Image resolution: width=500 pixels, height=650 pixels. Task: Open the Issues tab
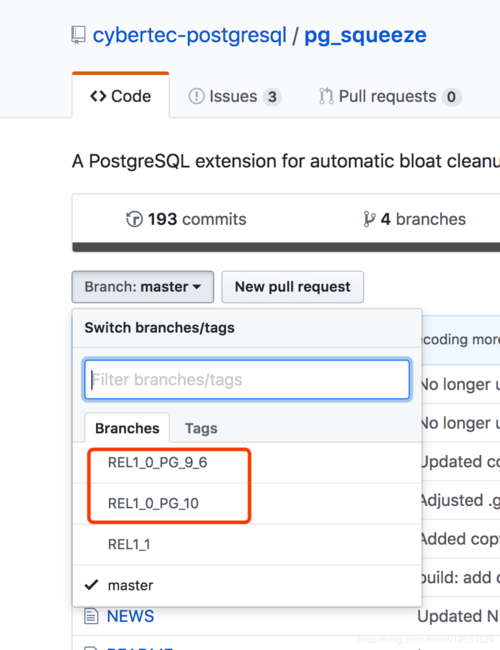coord(235,96)
